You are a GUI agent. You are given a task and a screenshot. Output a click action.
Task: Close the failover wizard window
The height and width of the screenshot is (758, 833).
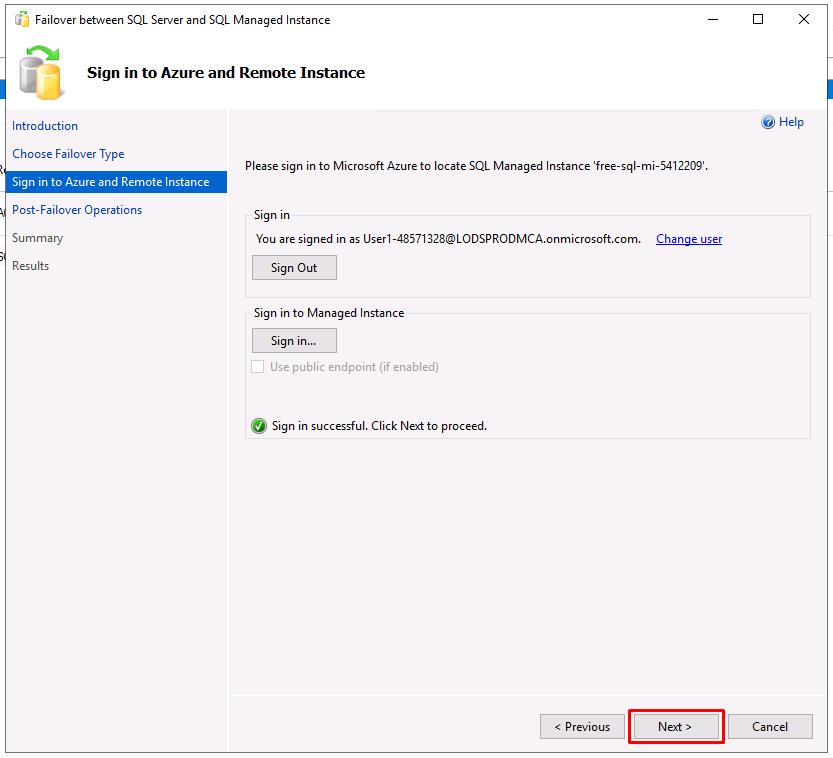(804, 20)
